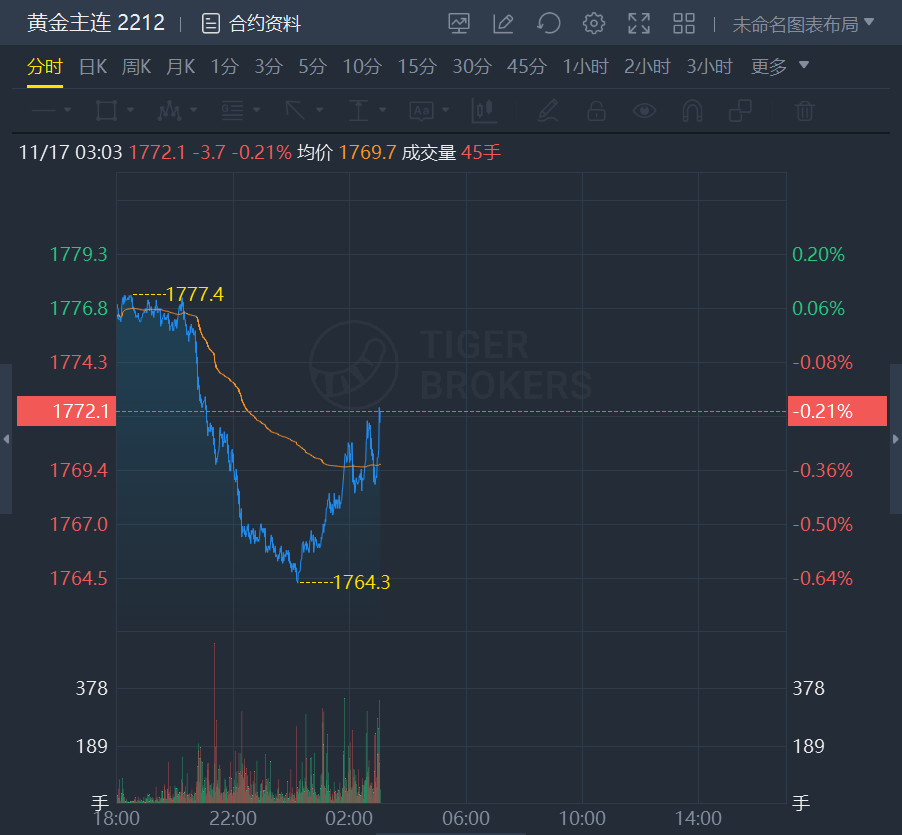902x835 pixels.
Task: Open the grid layout icon
Action: [x=684, y=23]
